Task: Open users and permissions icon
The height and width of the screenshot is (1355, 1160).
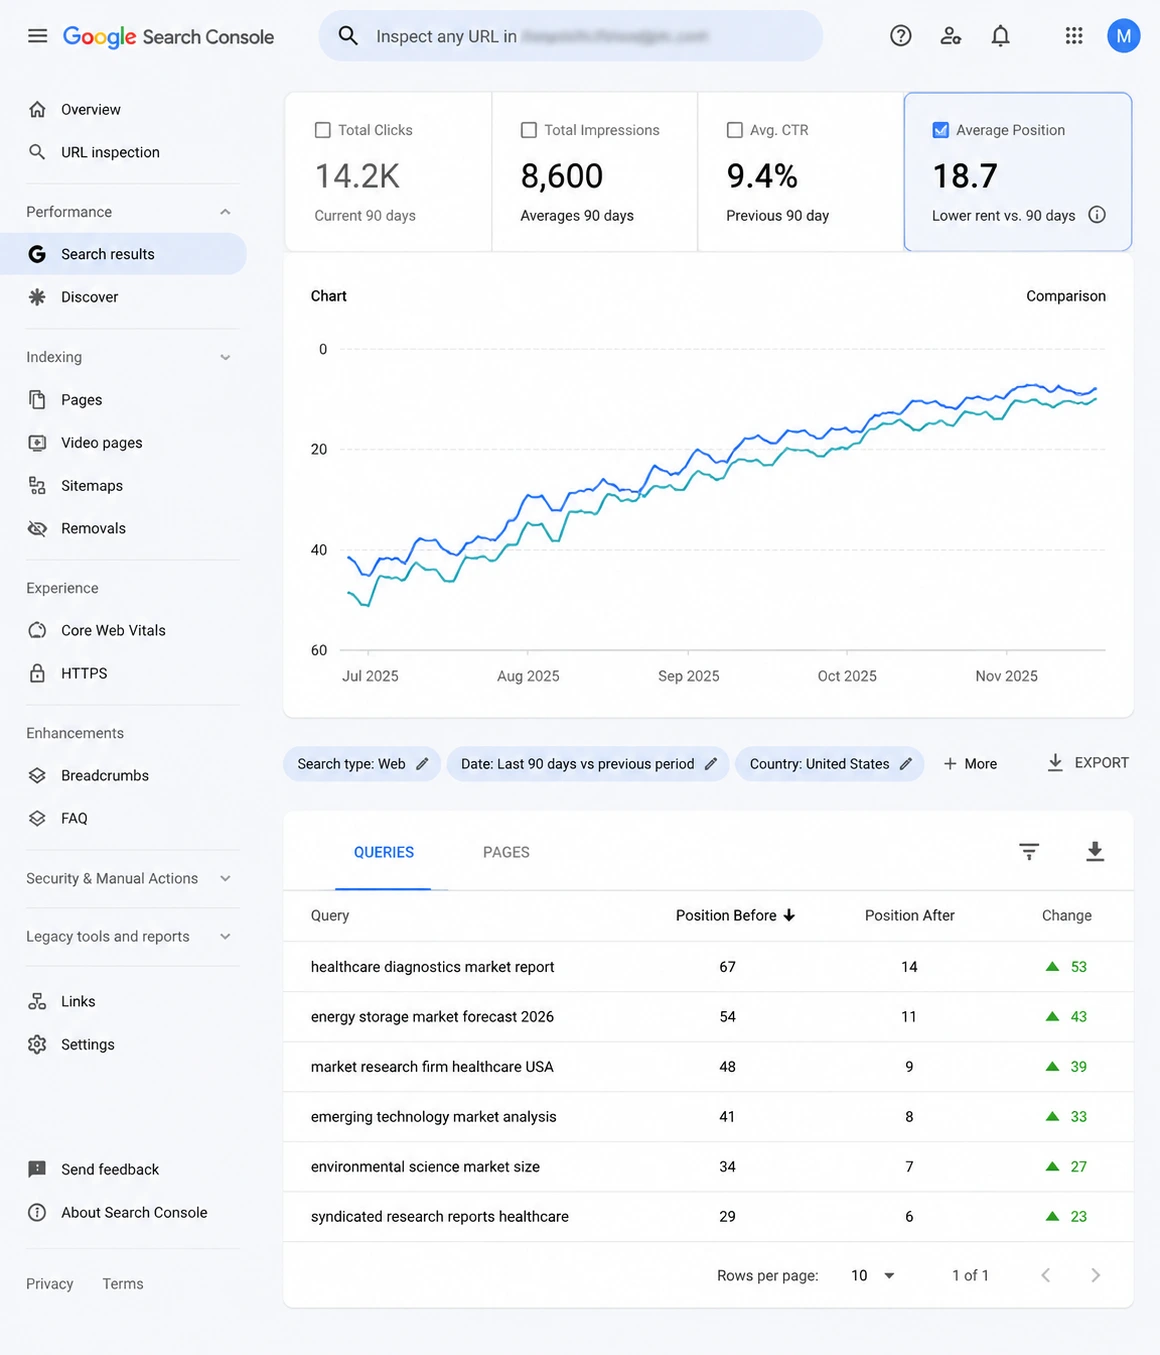Action: pos(951,36)
